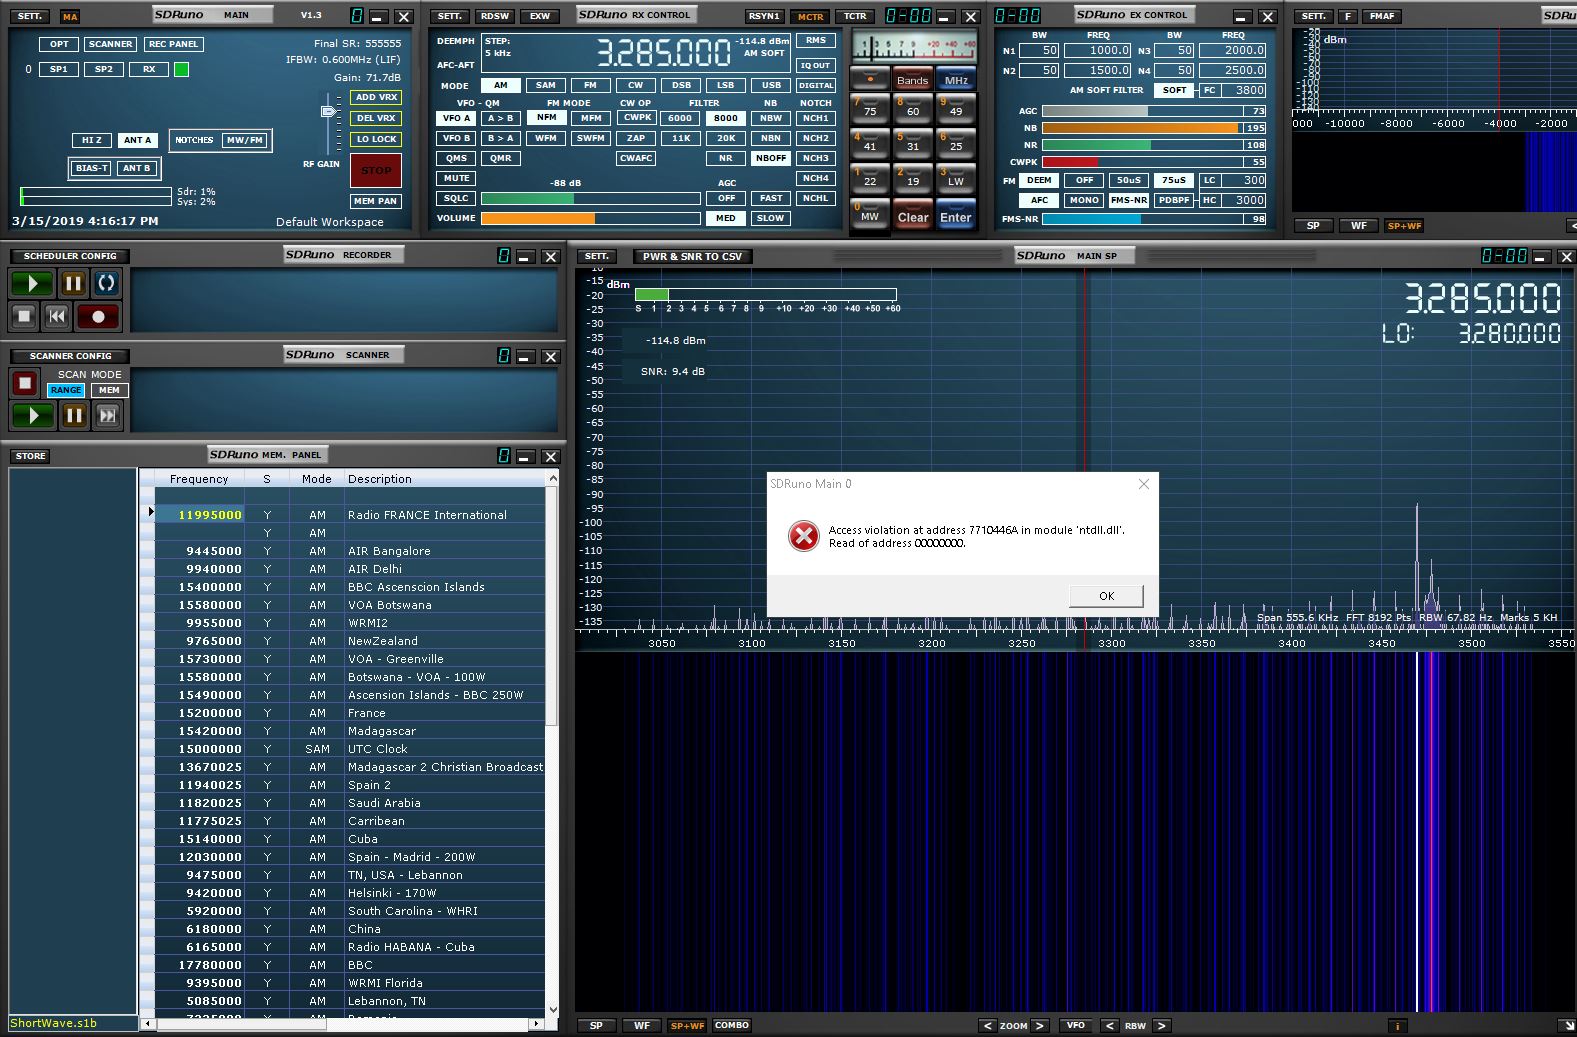This screenshot has height=1037, width=1577.
Task: Open the OPT options menu in Main
Action: click(60, 44)
